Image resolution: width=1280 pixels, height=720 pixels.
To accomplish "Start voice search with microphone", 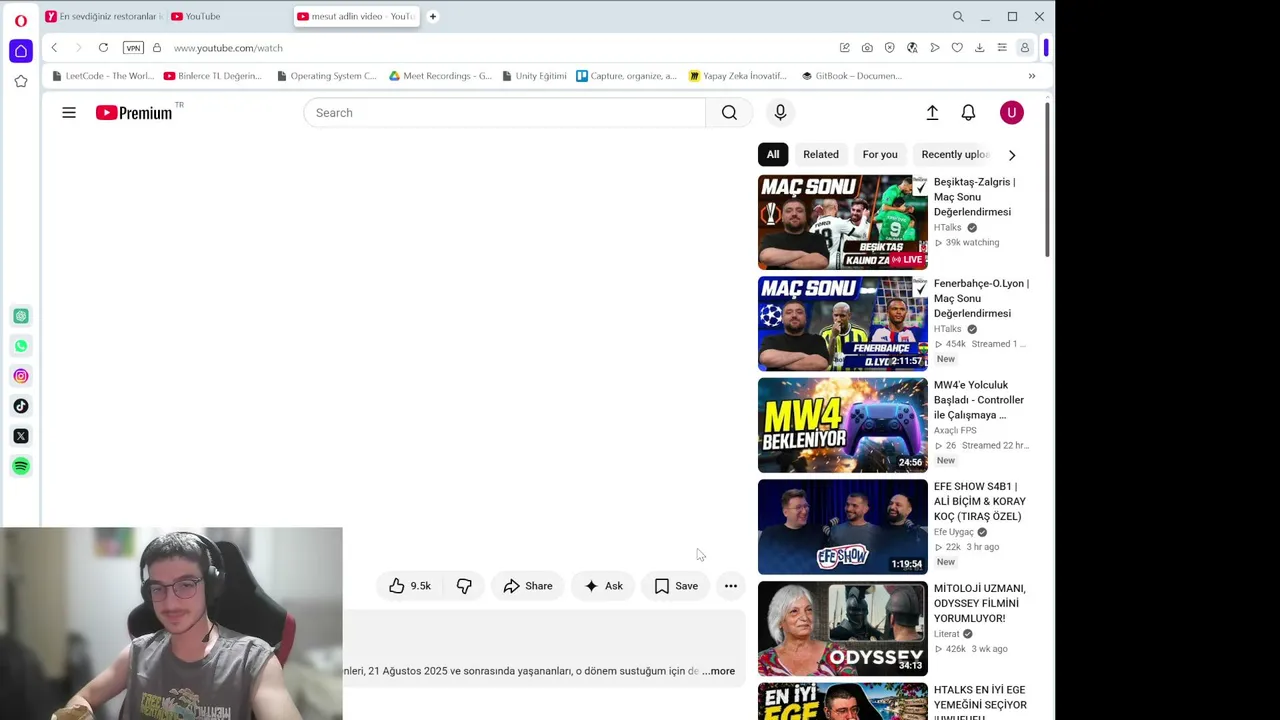I will [x=780, y=113].
